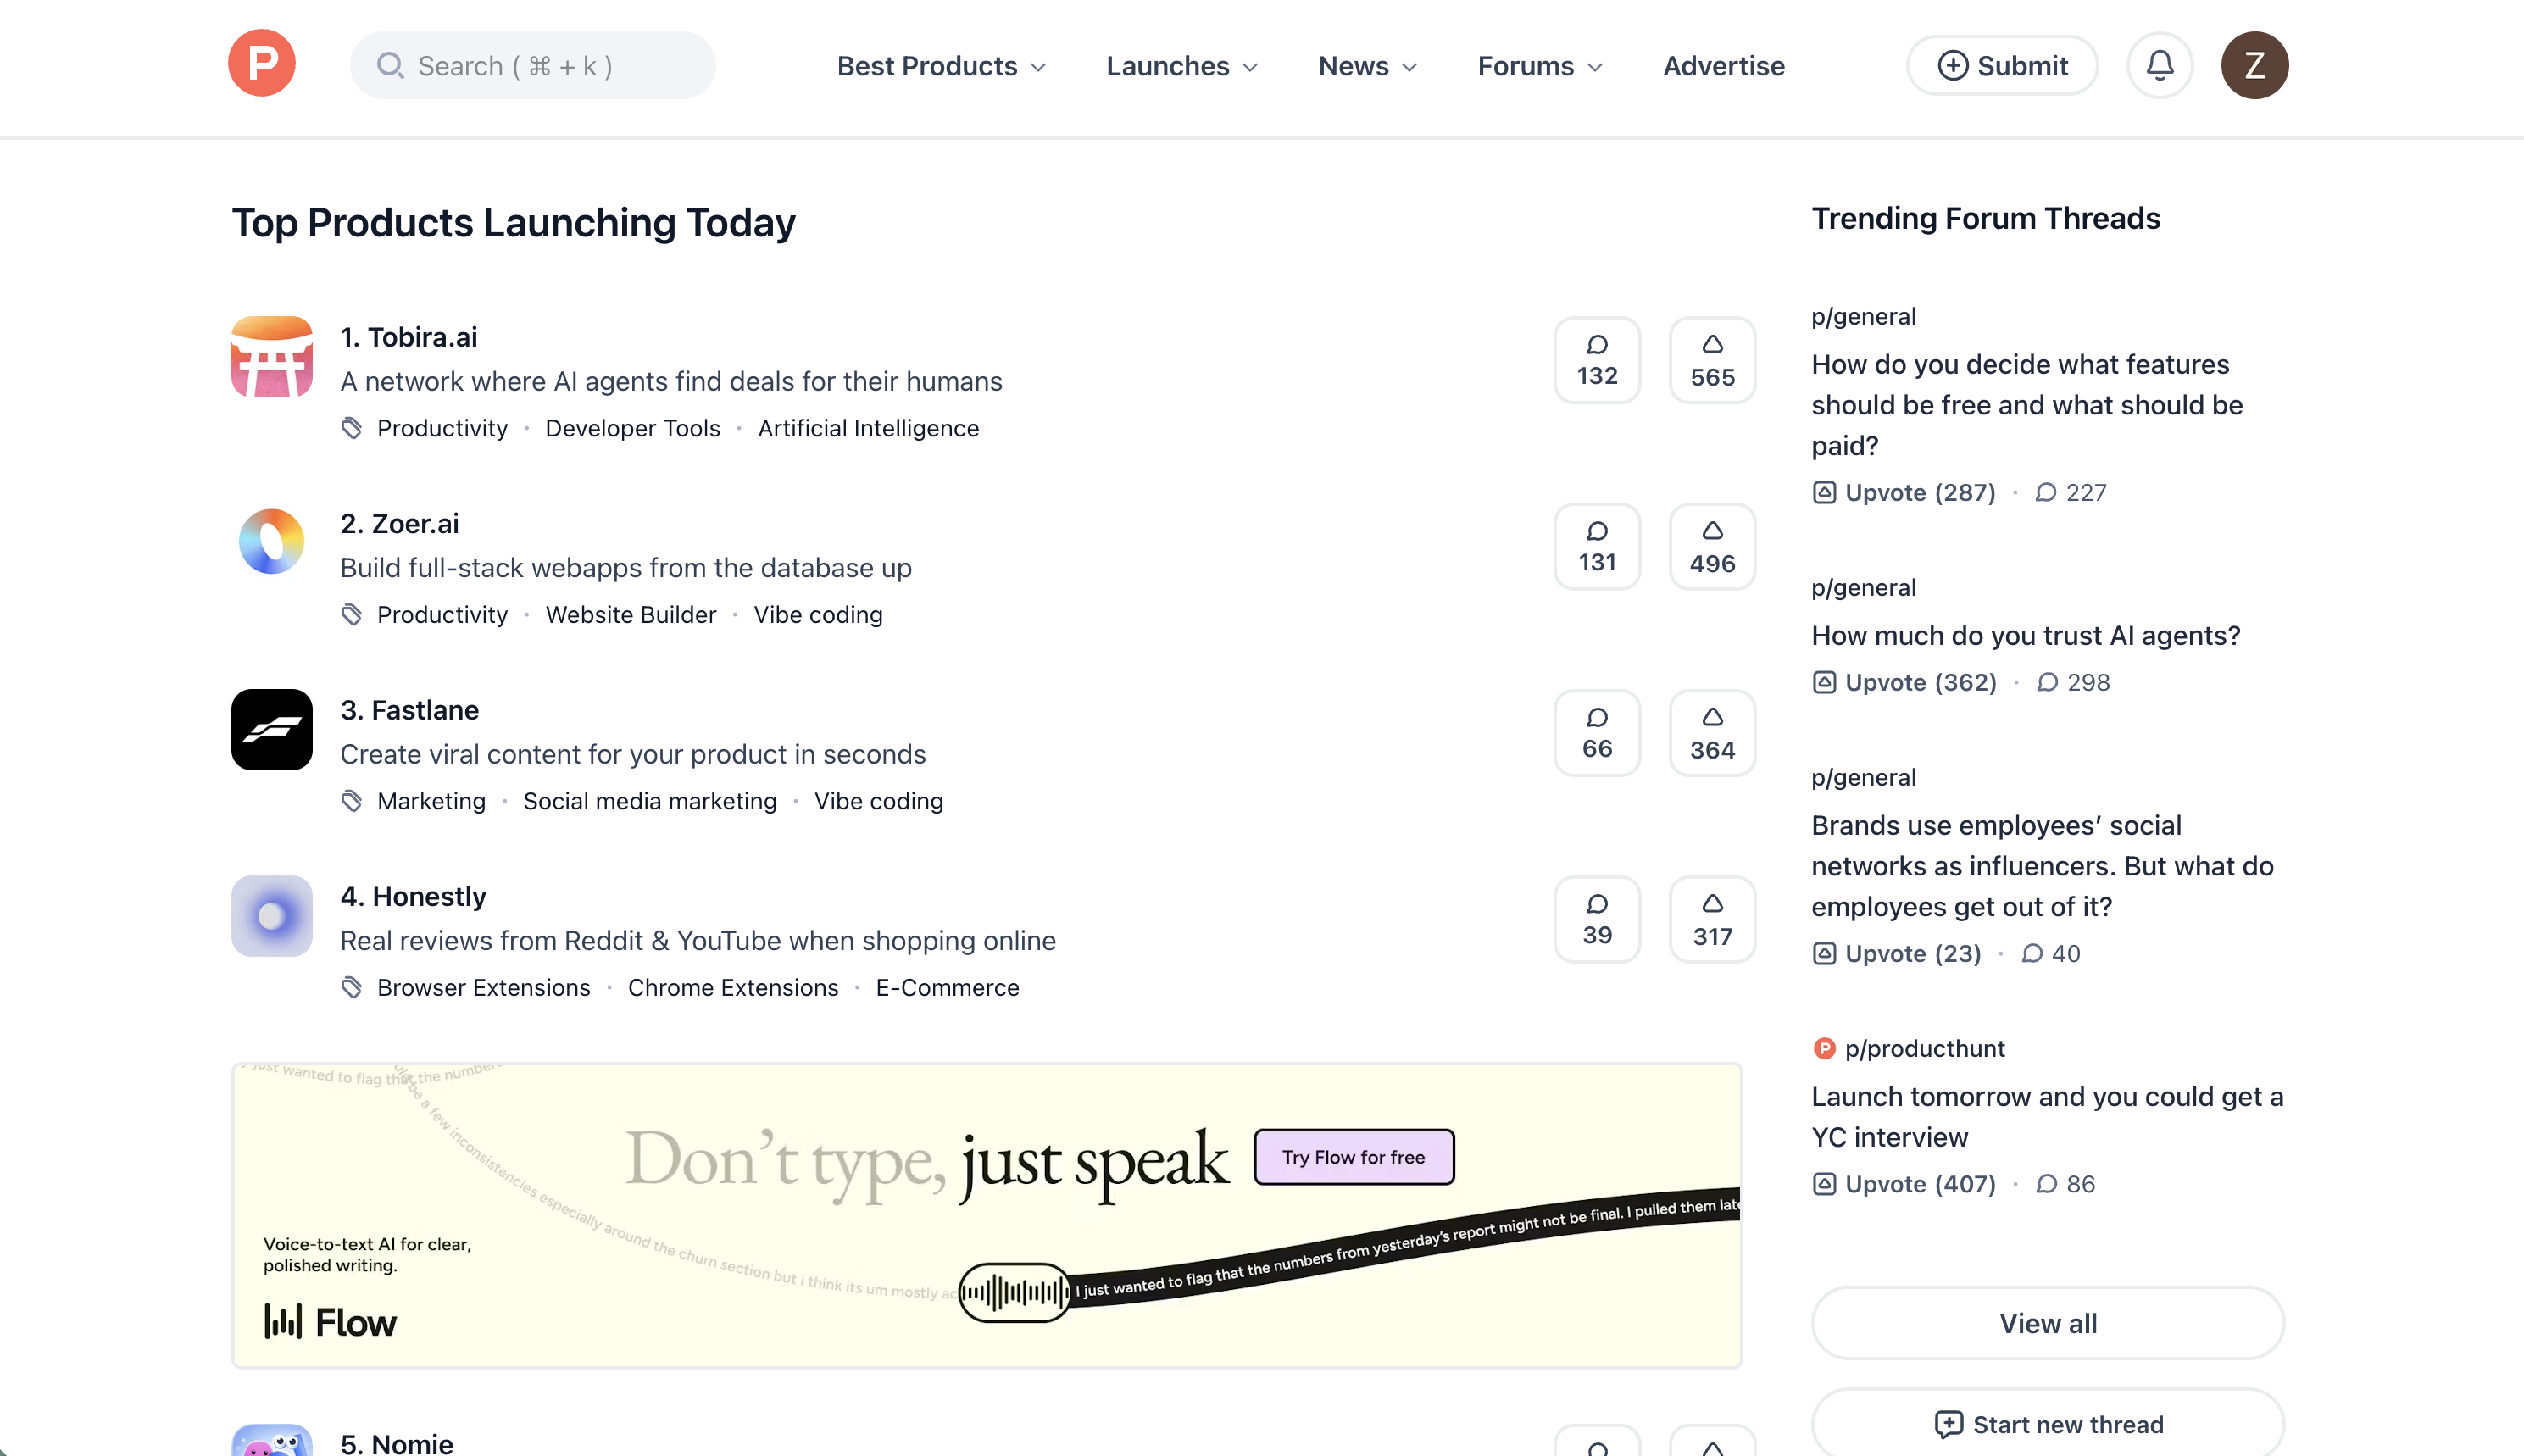Click Try Flow for free banner button

[1353, 1157]
